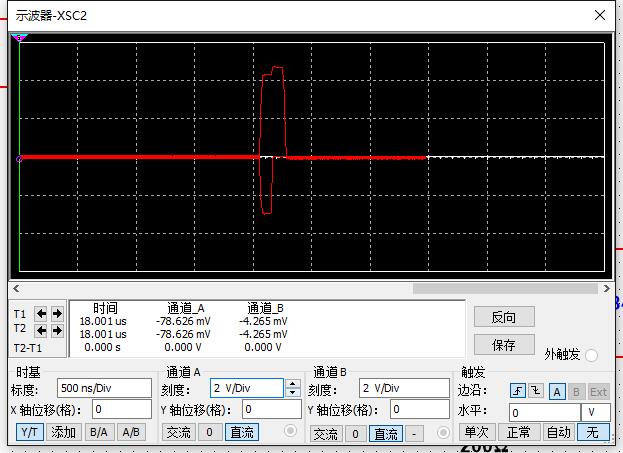Set channel B coupling to 交流 (AC)
This screenshot has width=623, height=453.
326,434
